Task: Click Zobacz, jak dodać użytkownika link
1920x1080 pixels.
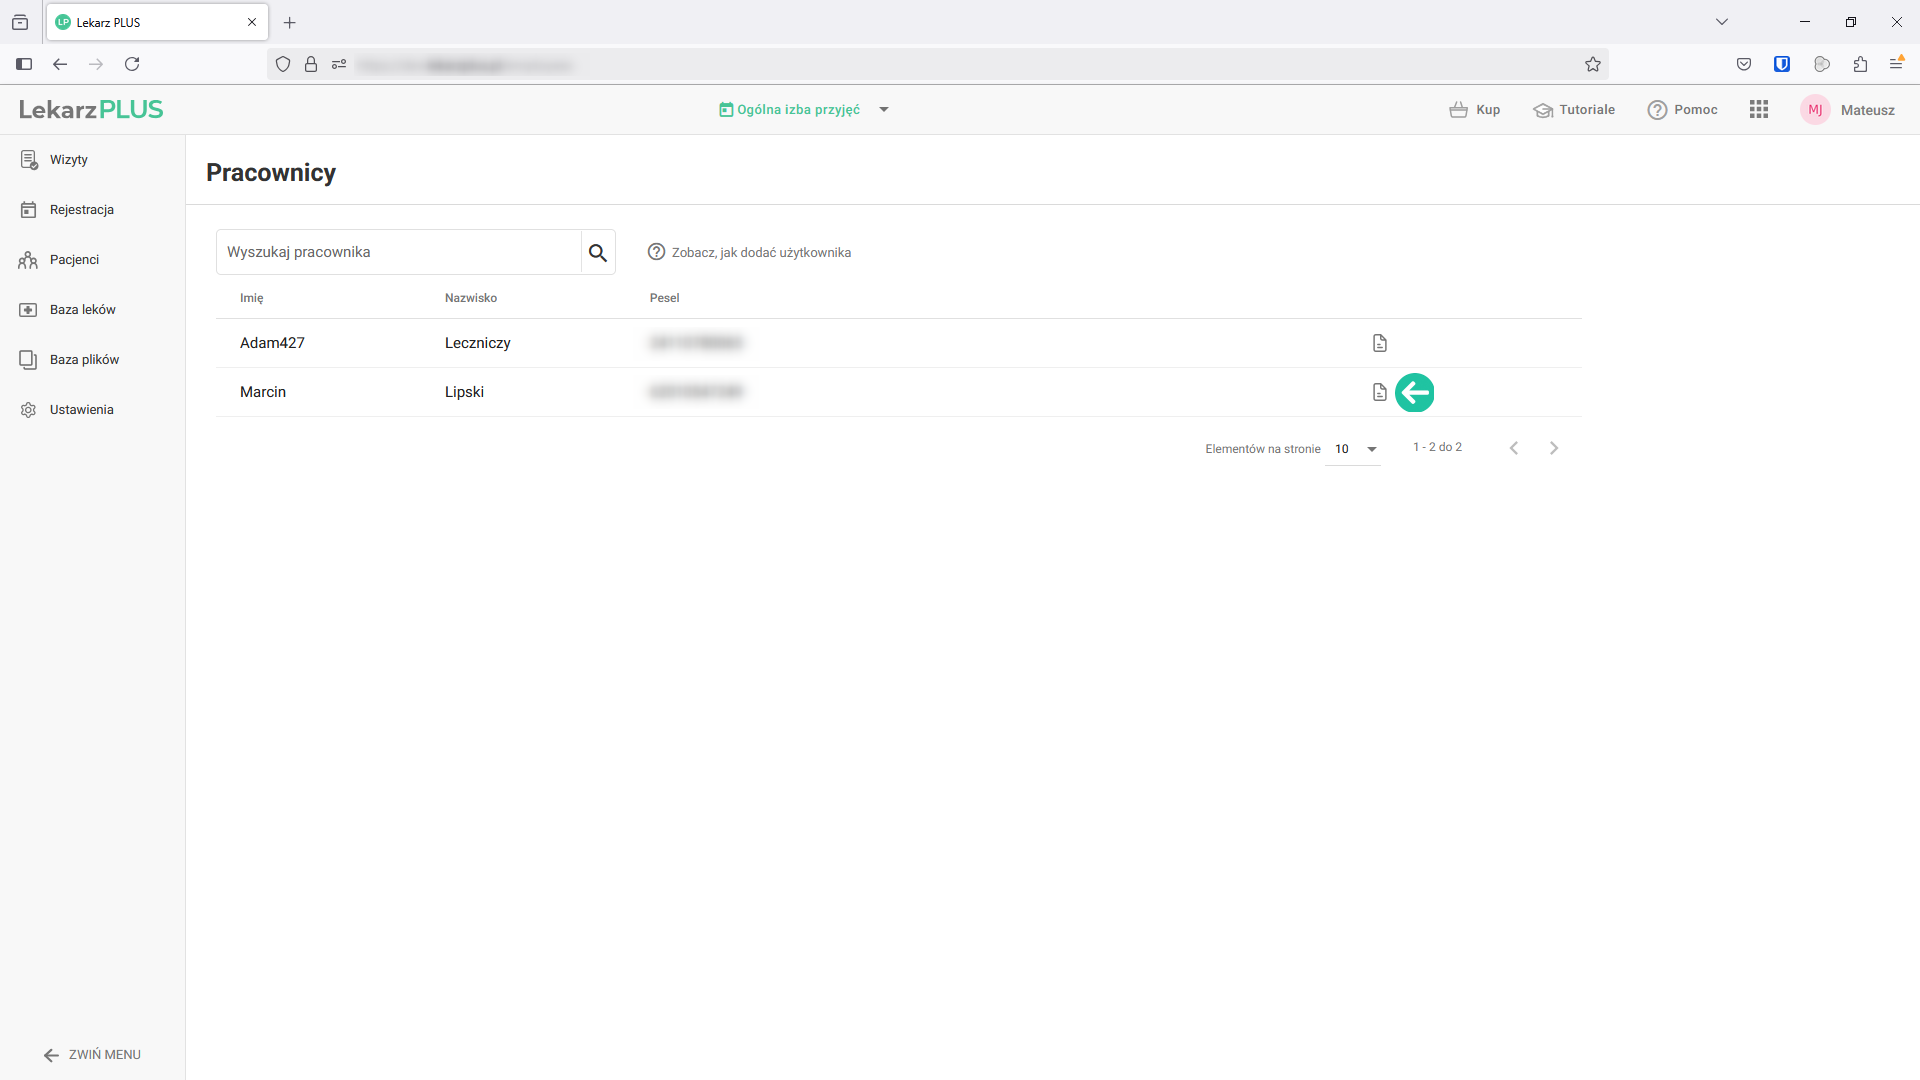Action: click(x=760, y=253)
